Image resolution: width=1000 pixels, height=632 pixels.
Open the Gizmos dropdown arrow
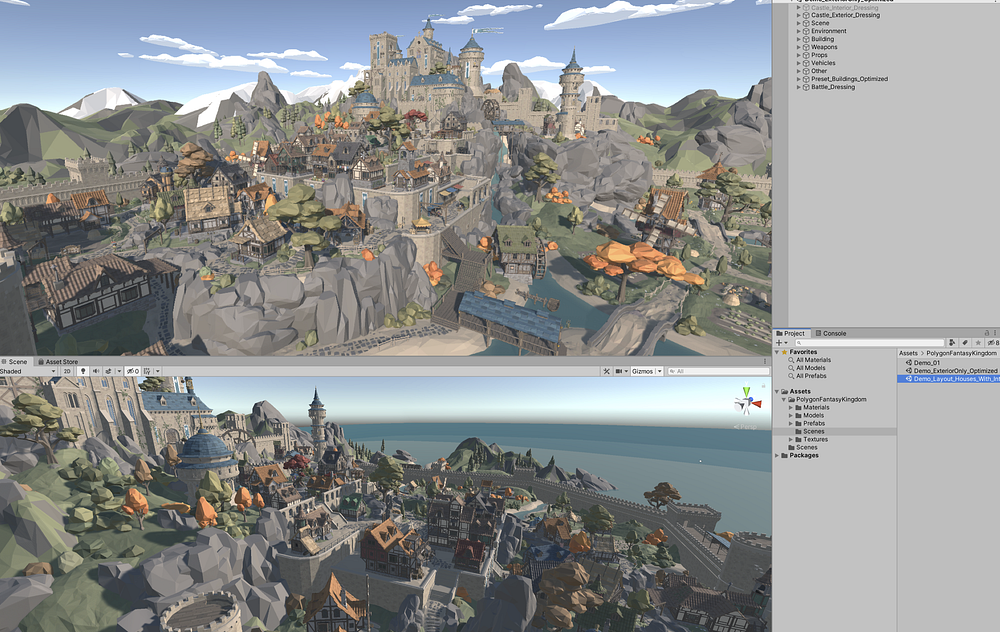659,371
